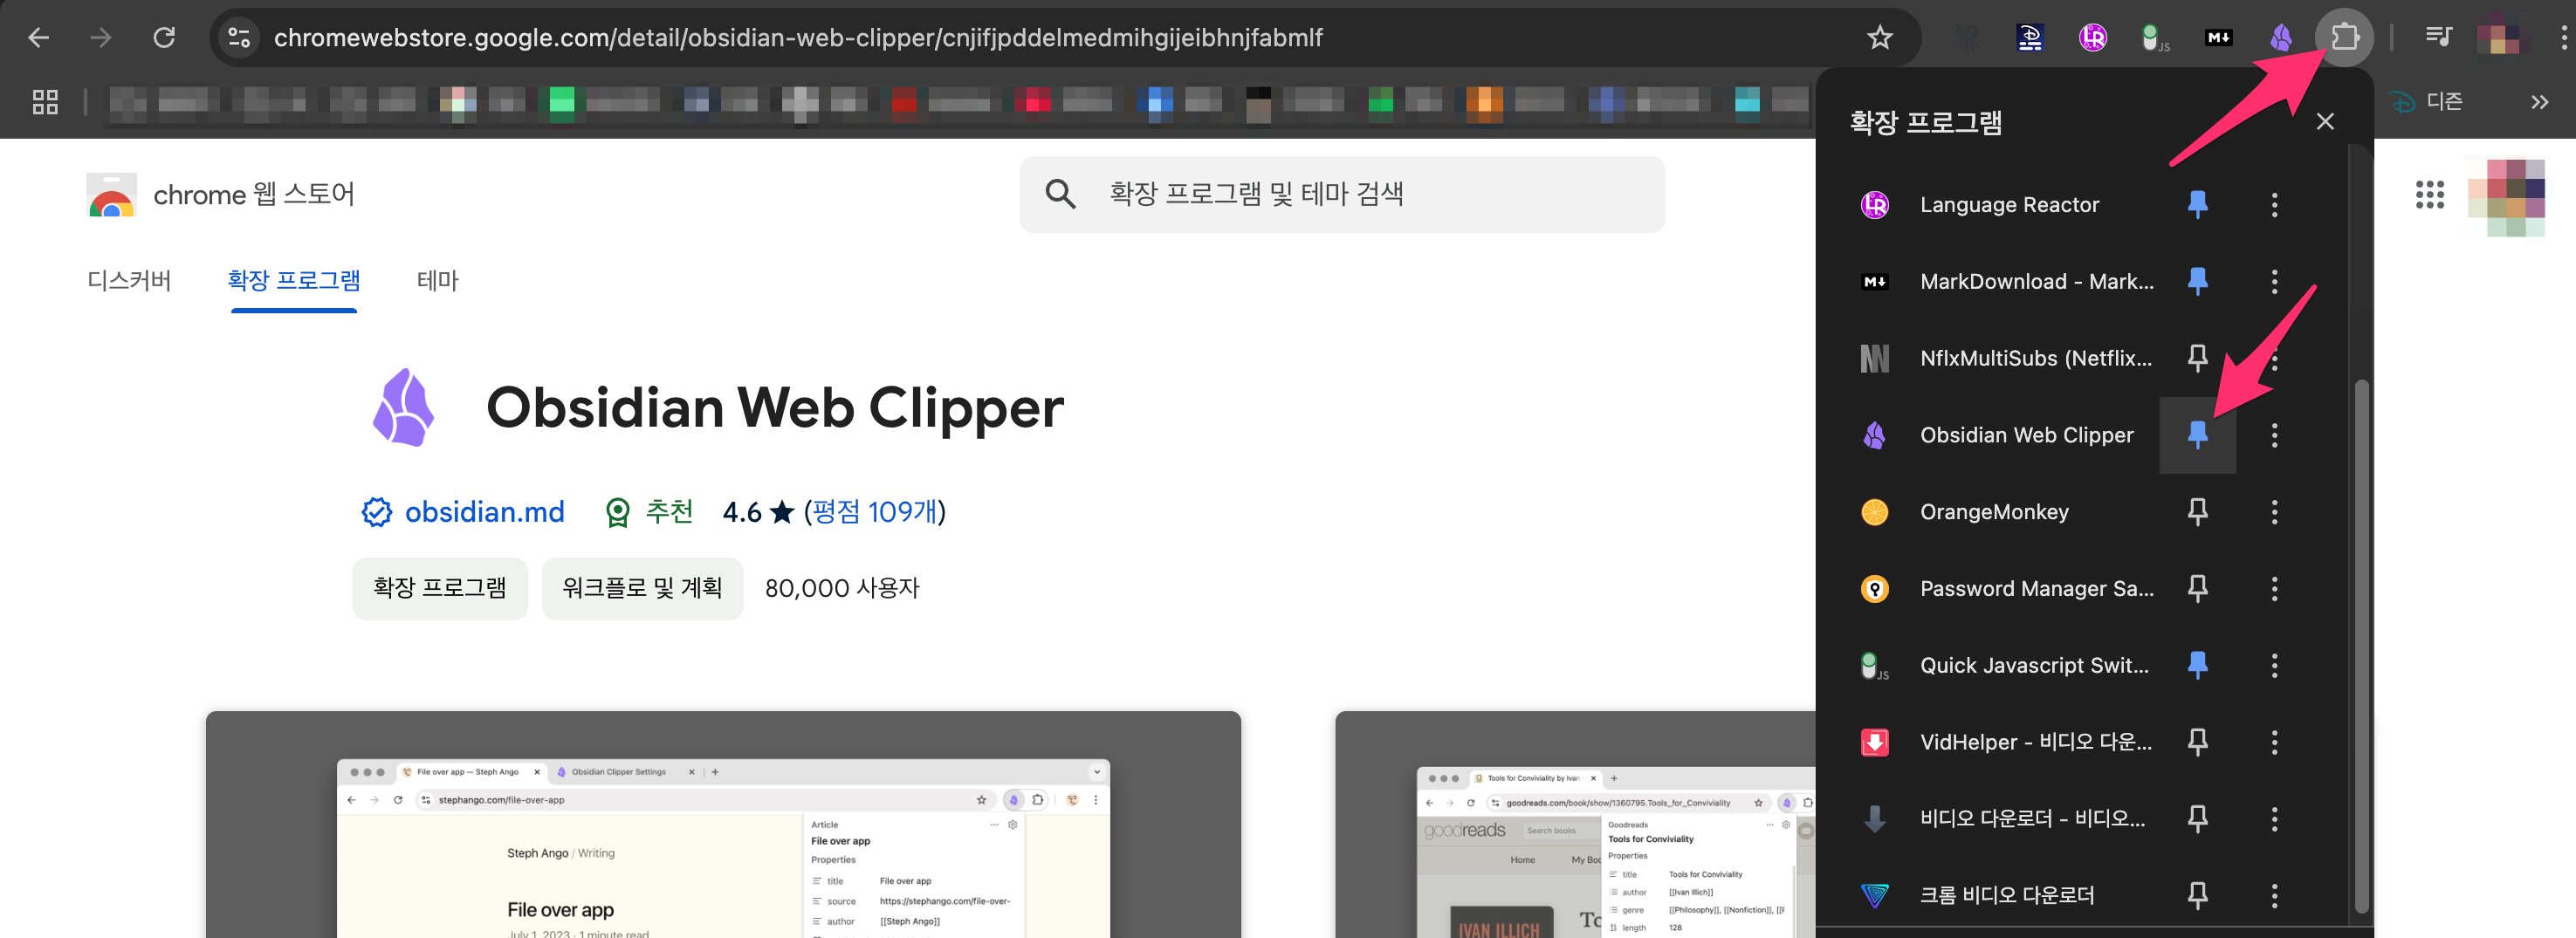This screenshot has height=938, width=2576.
Task: Launch OrangeMonkey from extensions list
Action: click(x=1994, y=512)
